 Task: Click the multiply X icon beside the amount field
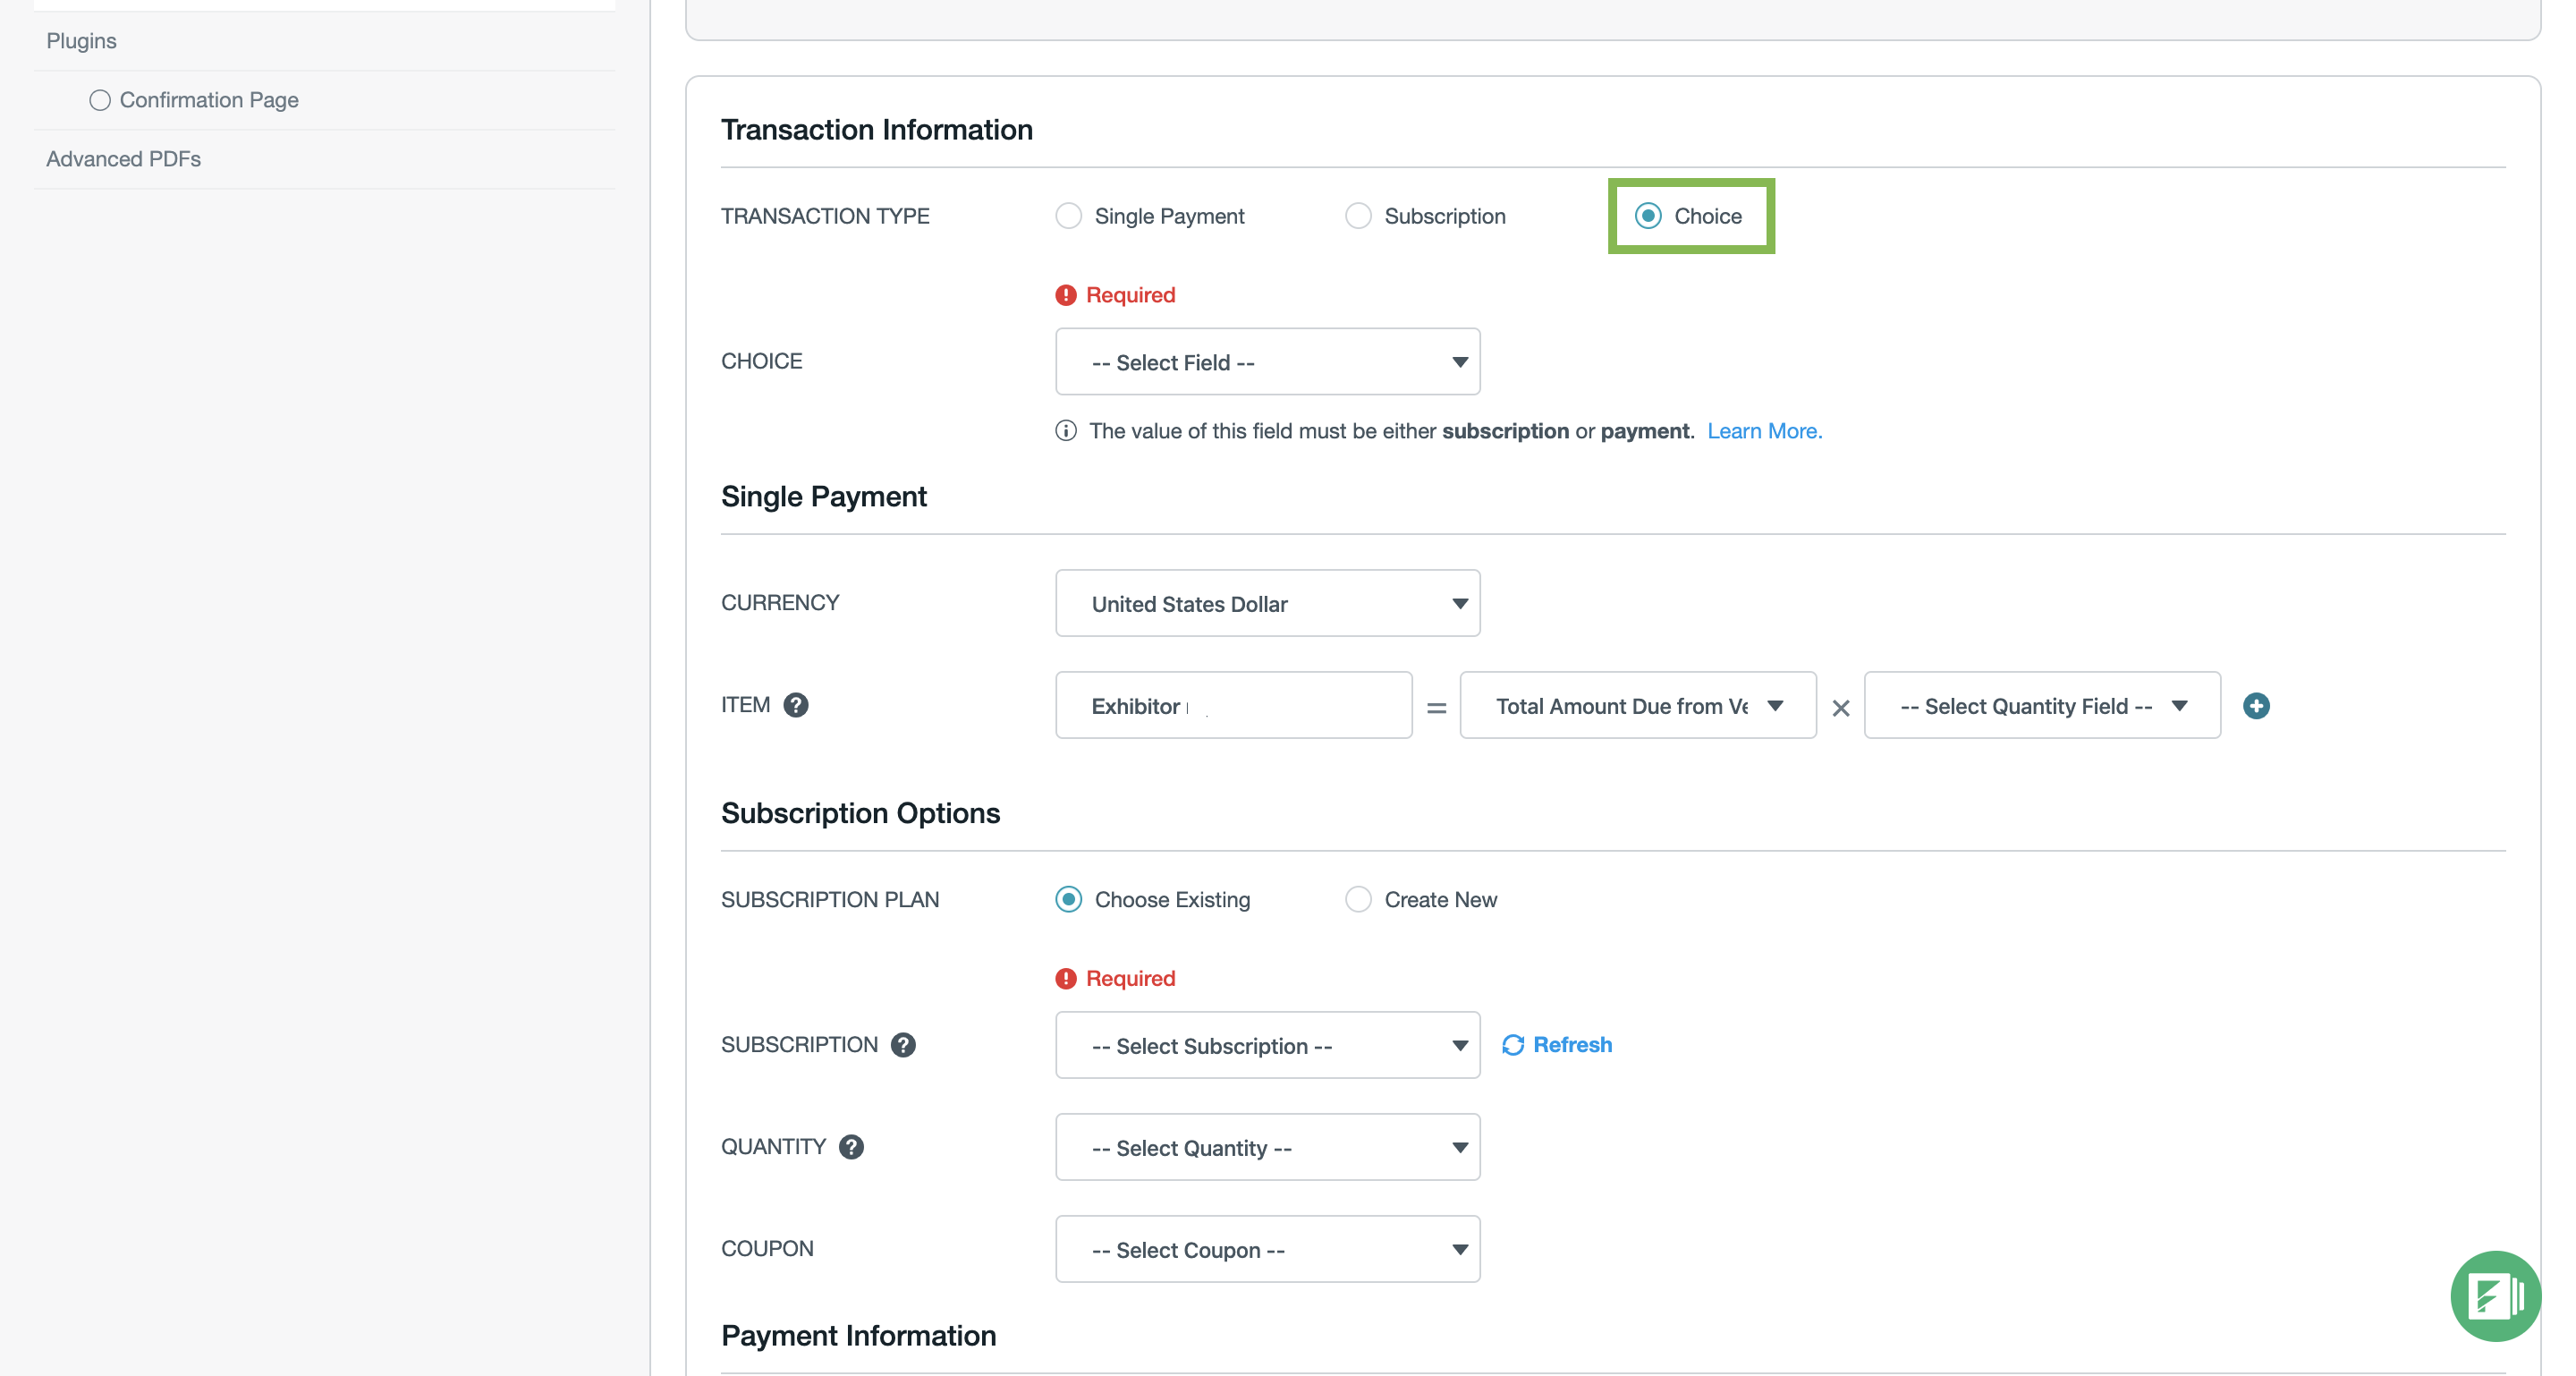pos(1840,708)
